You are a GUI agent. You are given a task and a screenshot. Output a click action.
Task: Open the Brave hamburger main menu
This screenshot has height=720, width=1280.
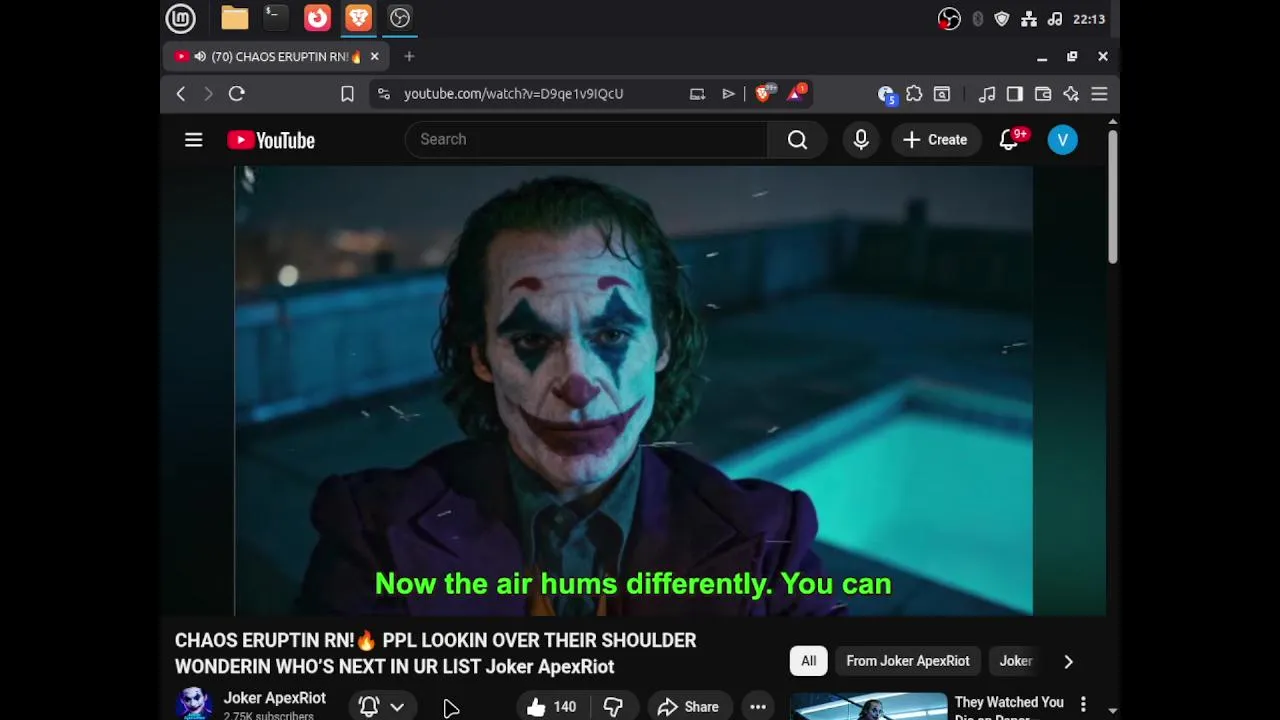pyautogui.click(x=1099, y=94)
